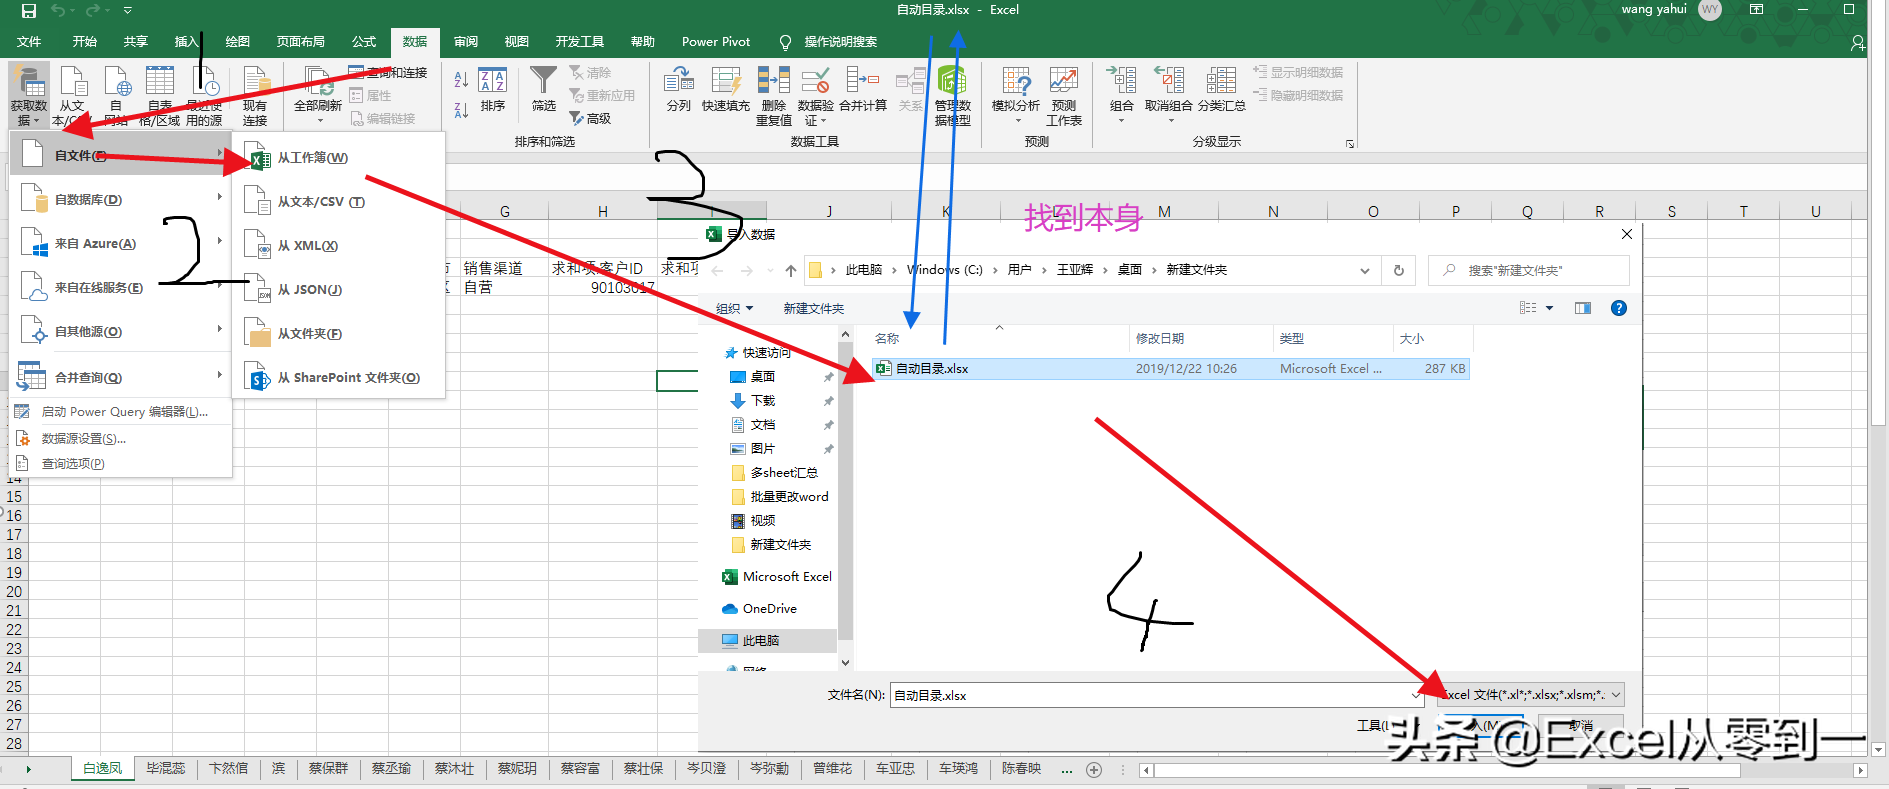Image resolution: width=1889 pixels, height=789 pixels.
Task: Toggle the preview pane icon in dialog
Action: 1582,308
